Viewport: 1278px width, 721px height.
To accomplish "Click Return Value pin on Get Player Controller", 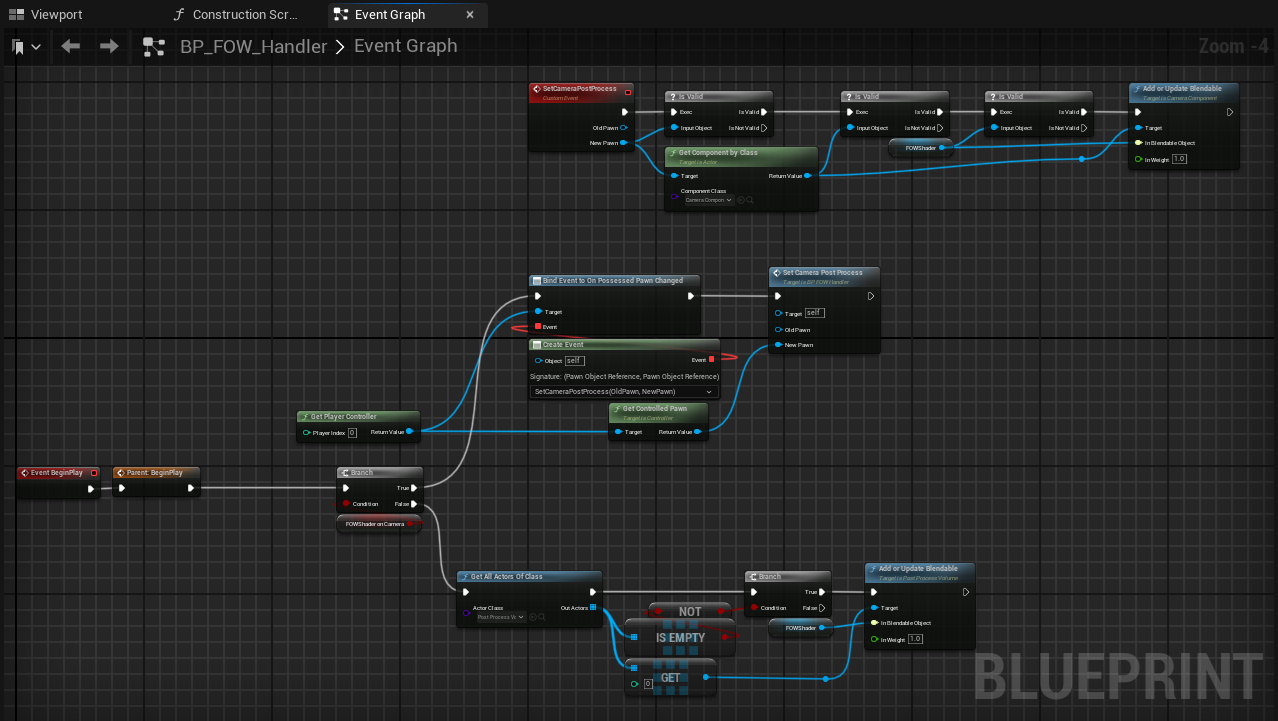I will [x=409, y=432].
